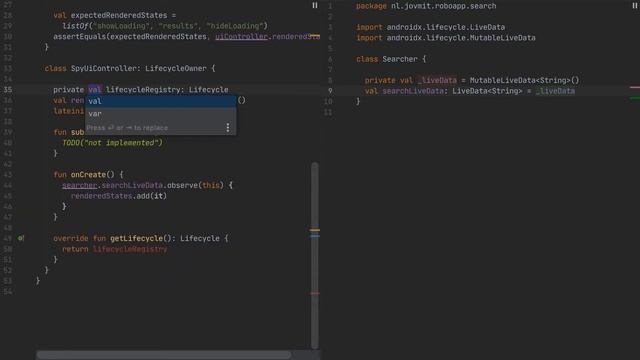Click 'androidx.lifecycle.MutableLiveData' import
The height and width of the screenshot is (360, 640).
click(461, 38)
